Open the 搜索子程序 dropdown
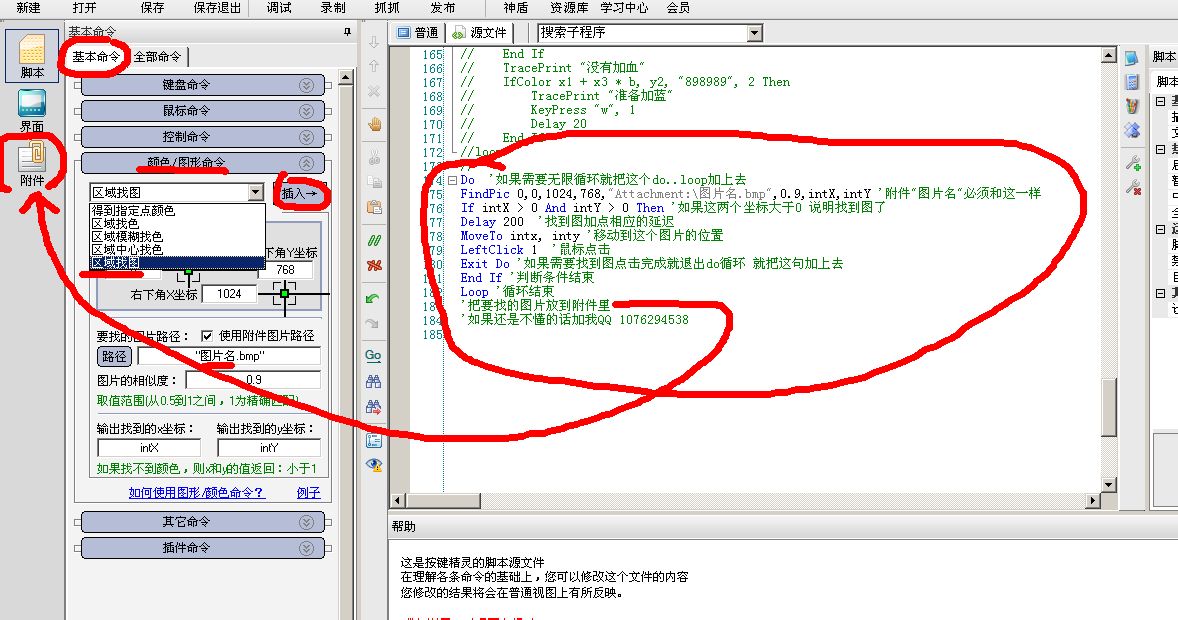 tap(755, 32)
